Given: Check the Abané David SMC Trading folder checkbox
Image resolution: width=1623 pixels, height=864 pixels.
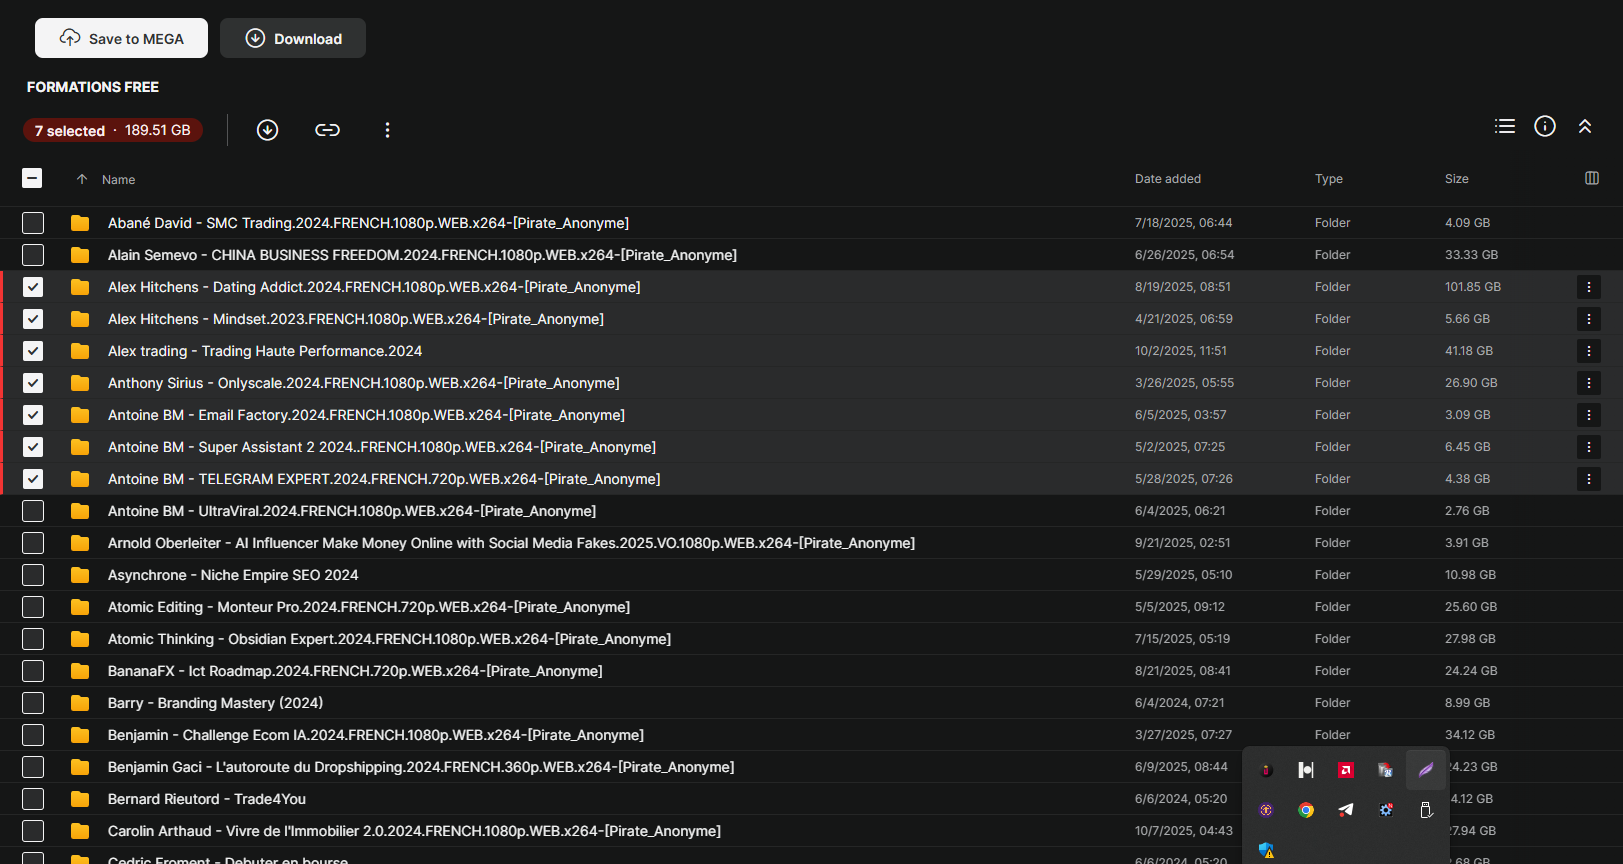Looking at the screenshot, I should coord(33,223).
